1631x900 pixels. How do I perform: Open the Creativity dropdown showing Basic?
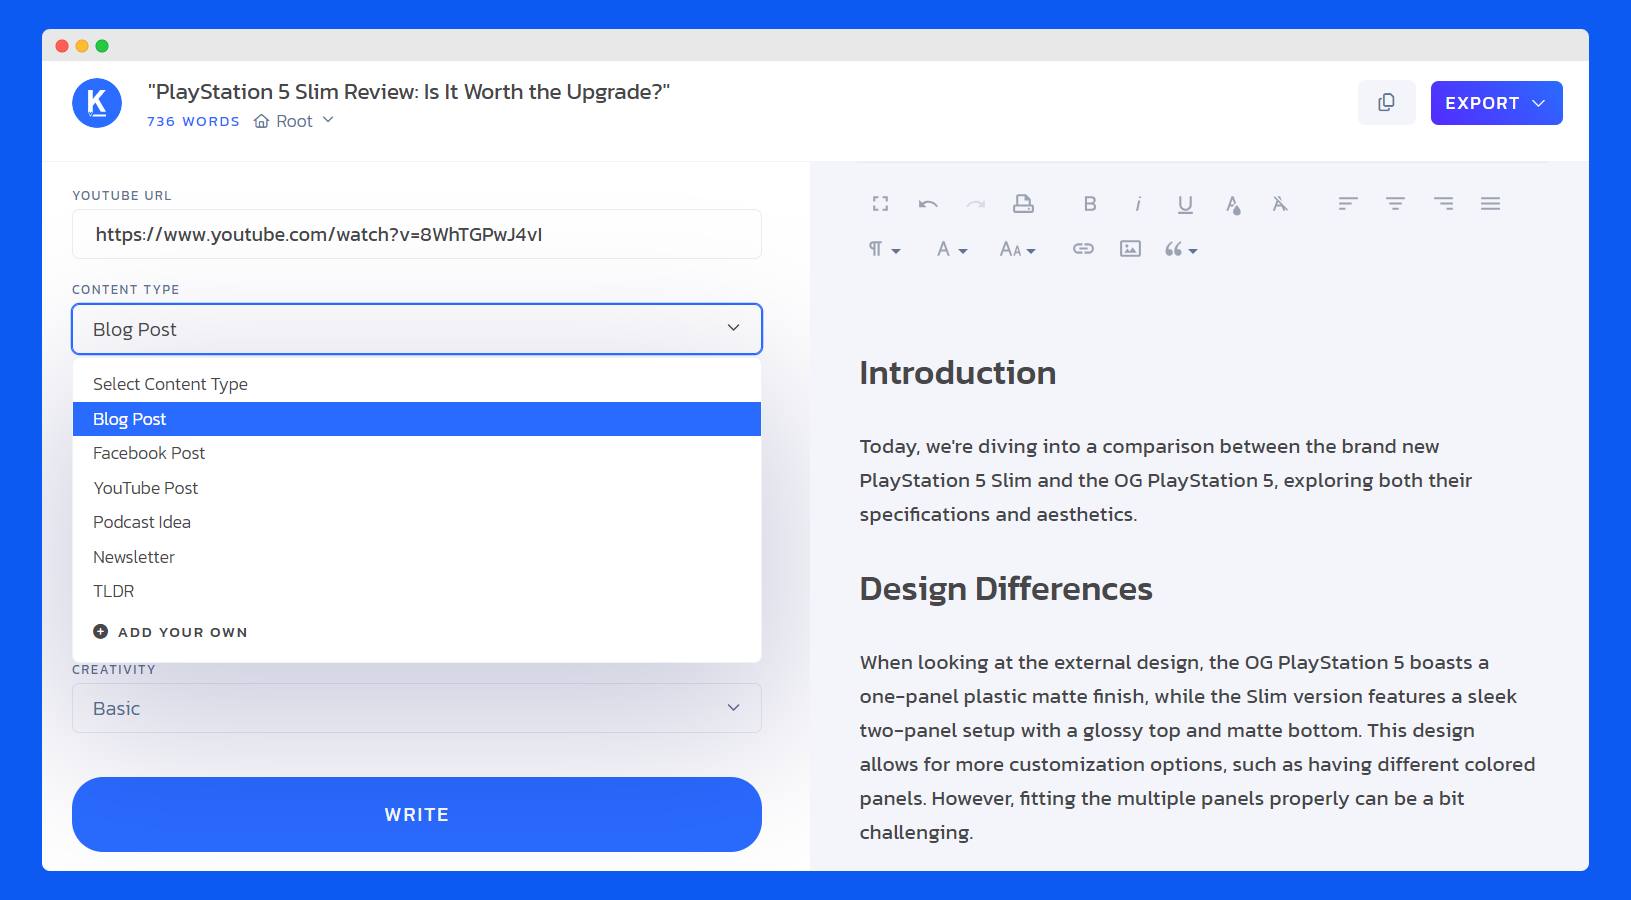pos(416,708)
